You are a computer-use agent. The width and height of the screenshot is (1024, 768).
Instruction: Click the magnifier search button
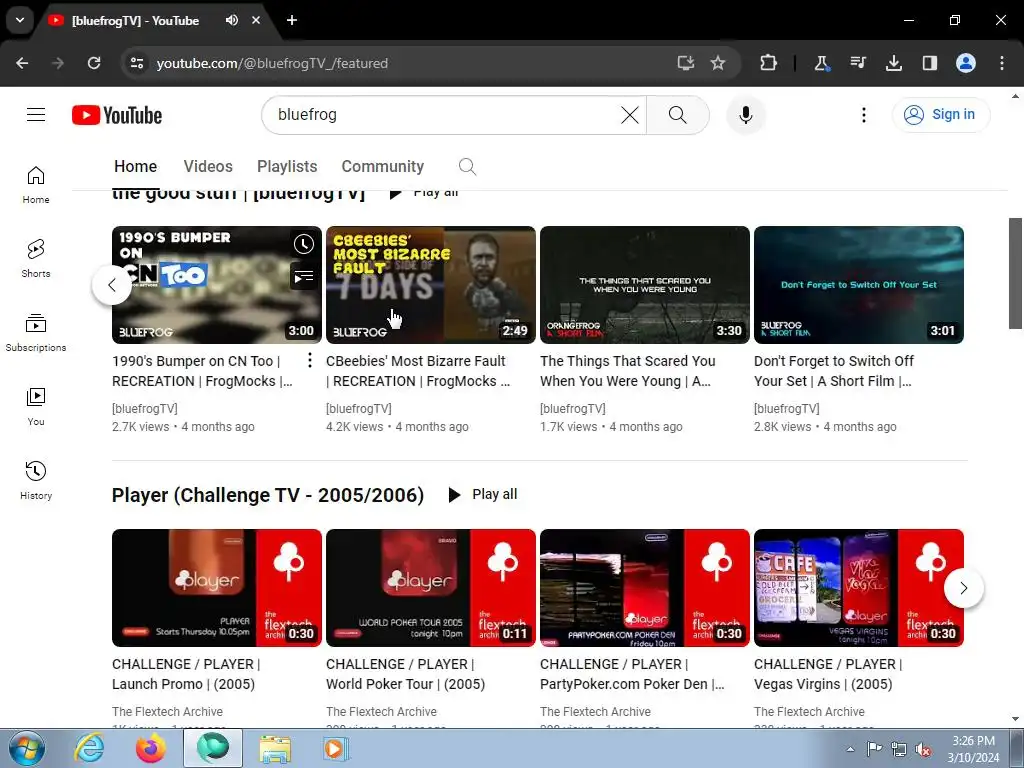(678, 115)
